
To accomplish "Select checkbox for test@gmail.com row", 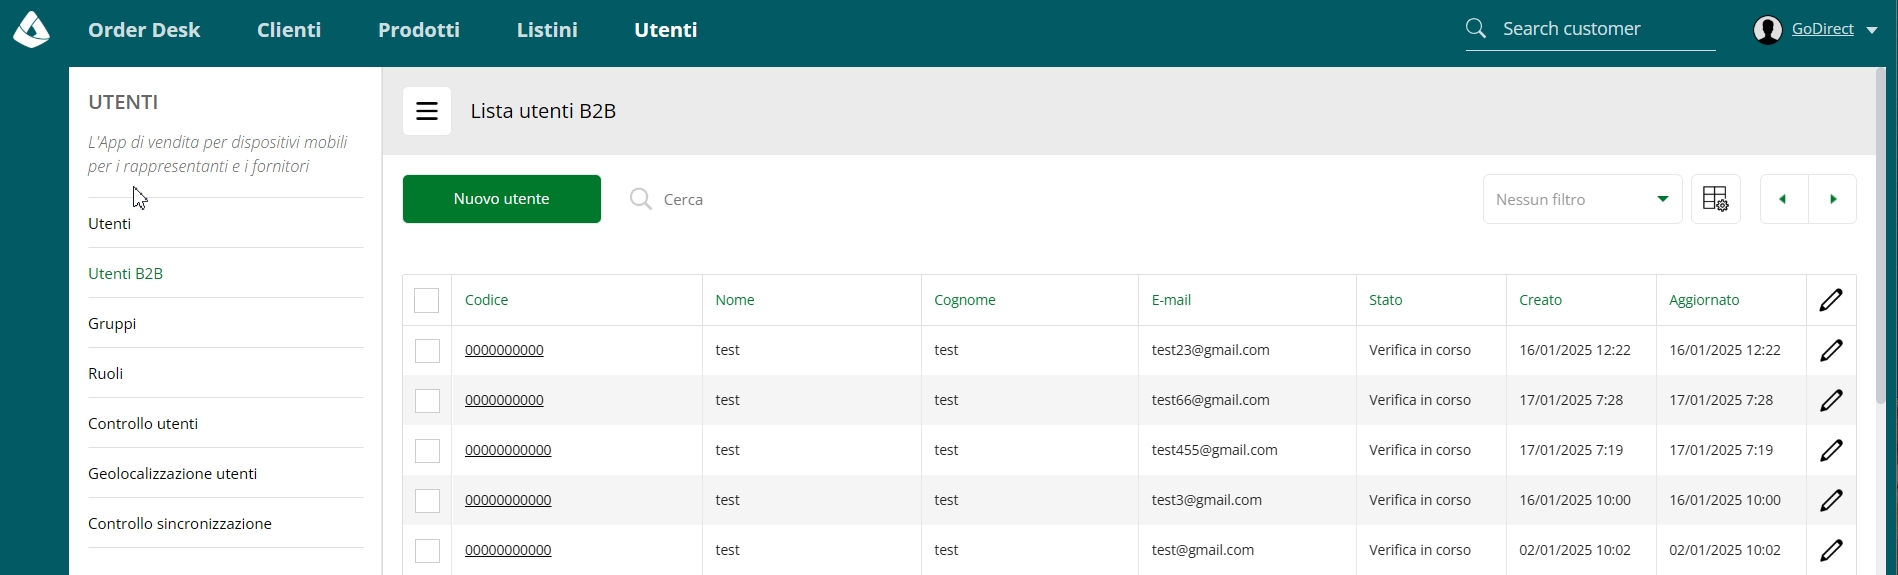I will point(427,551).
